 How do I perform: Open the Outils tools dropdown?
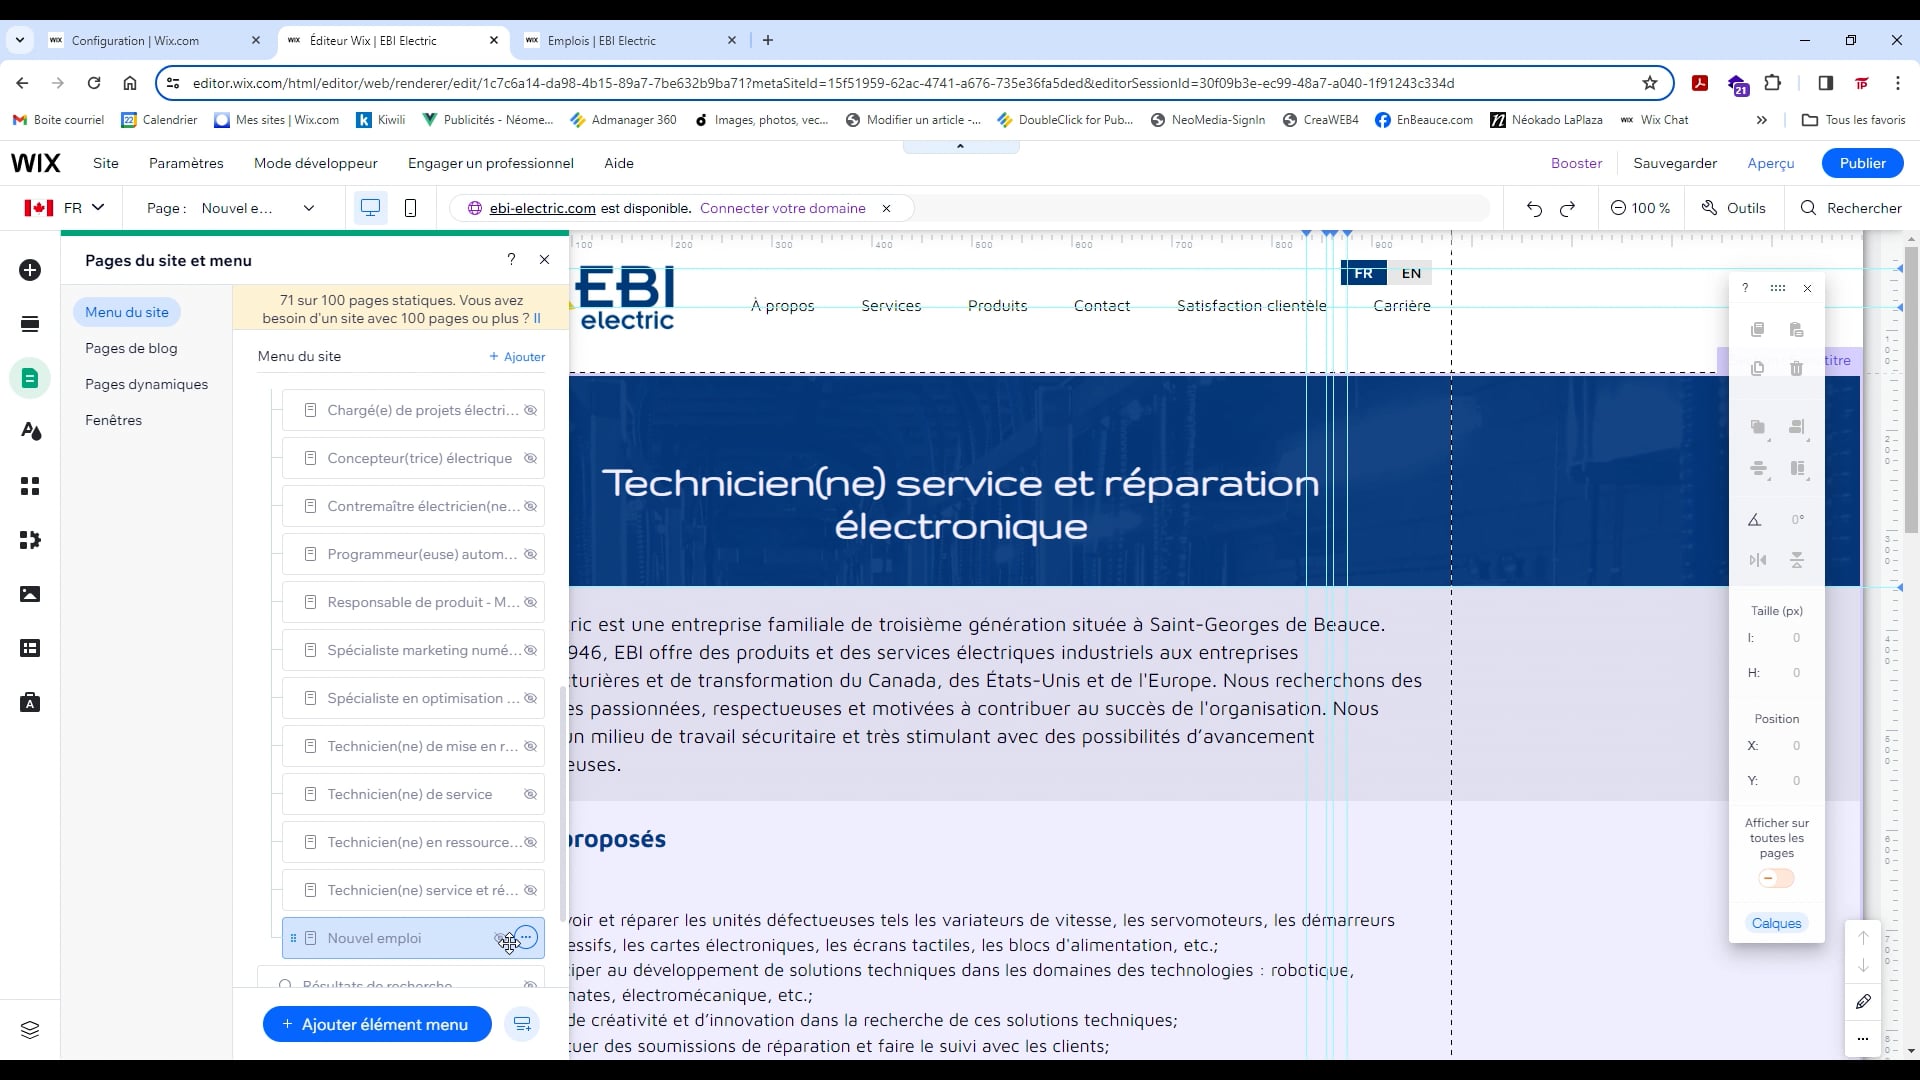[1734, 208]
